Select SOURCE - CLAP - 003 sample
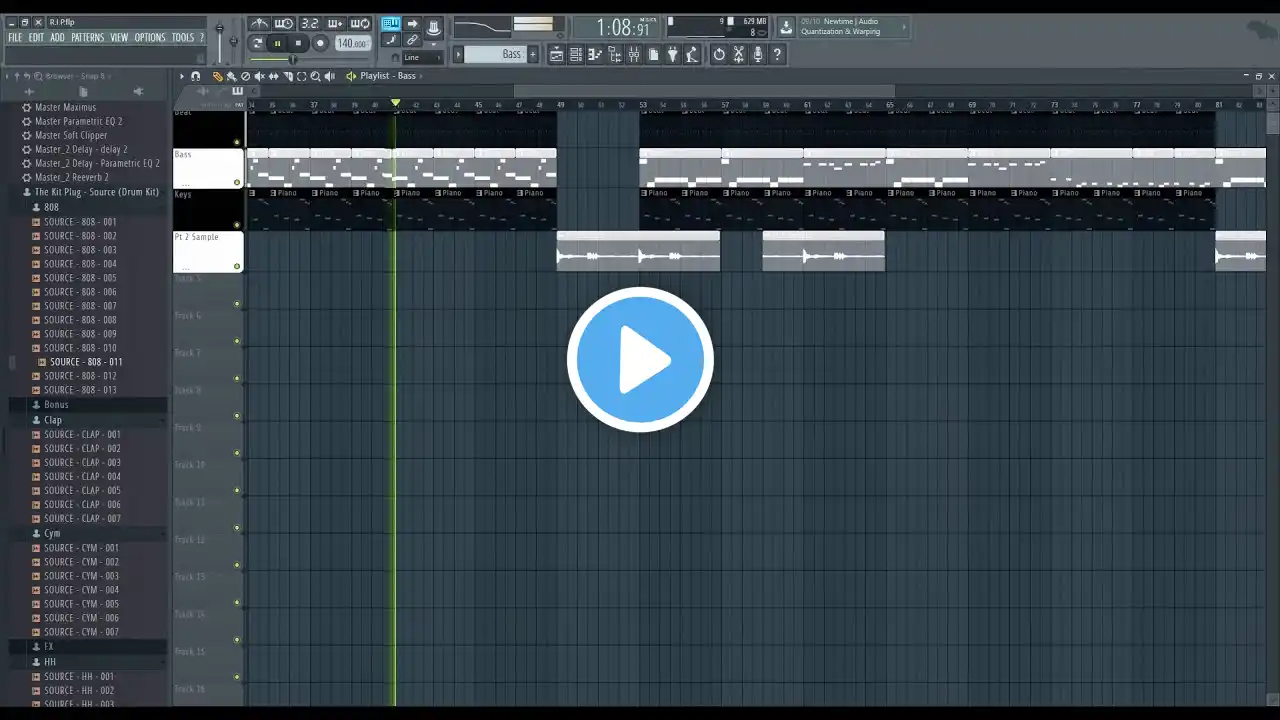 pyautogui.click(x=82, y=463)
